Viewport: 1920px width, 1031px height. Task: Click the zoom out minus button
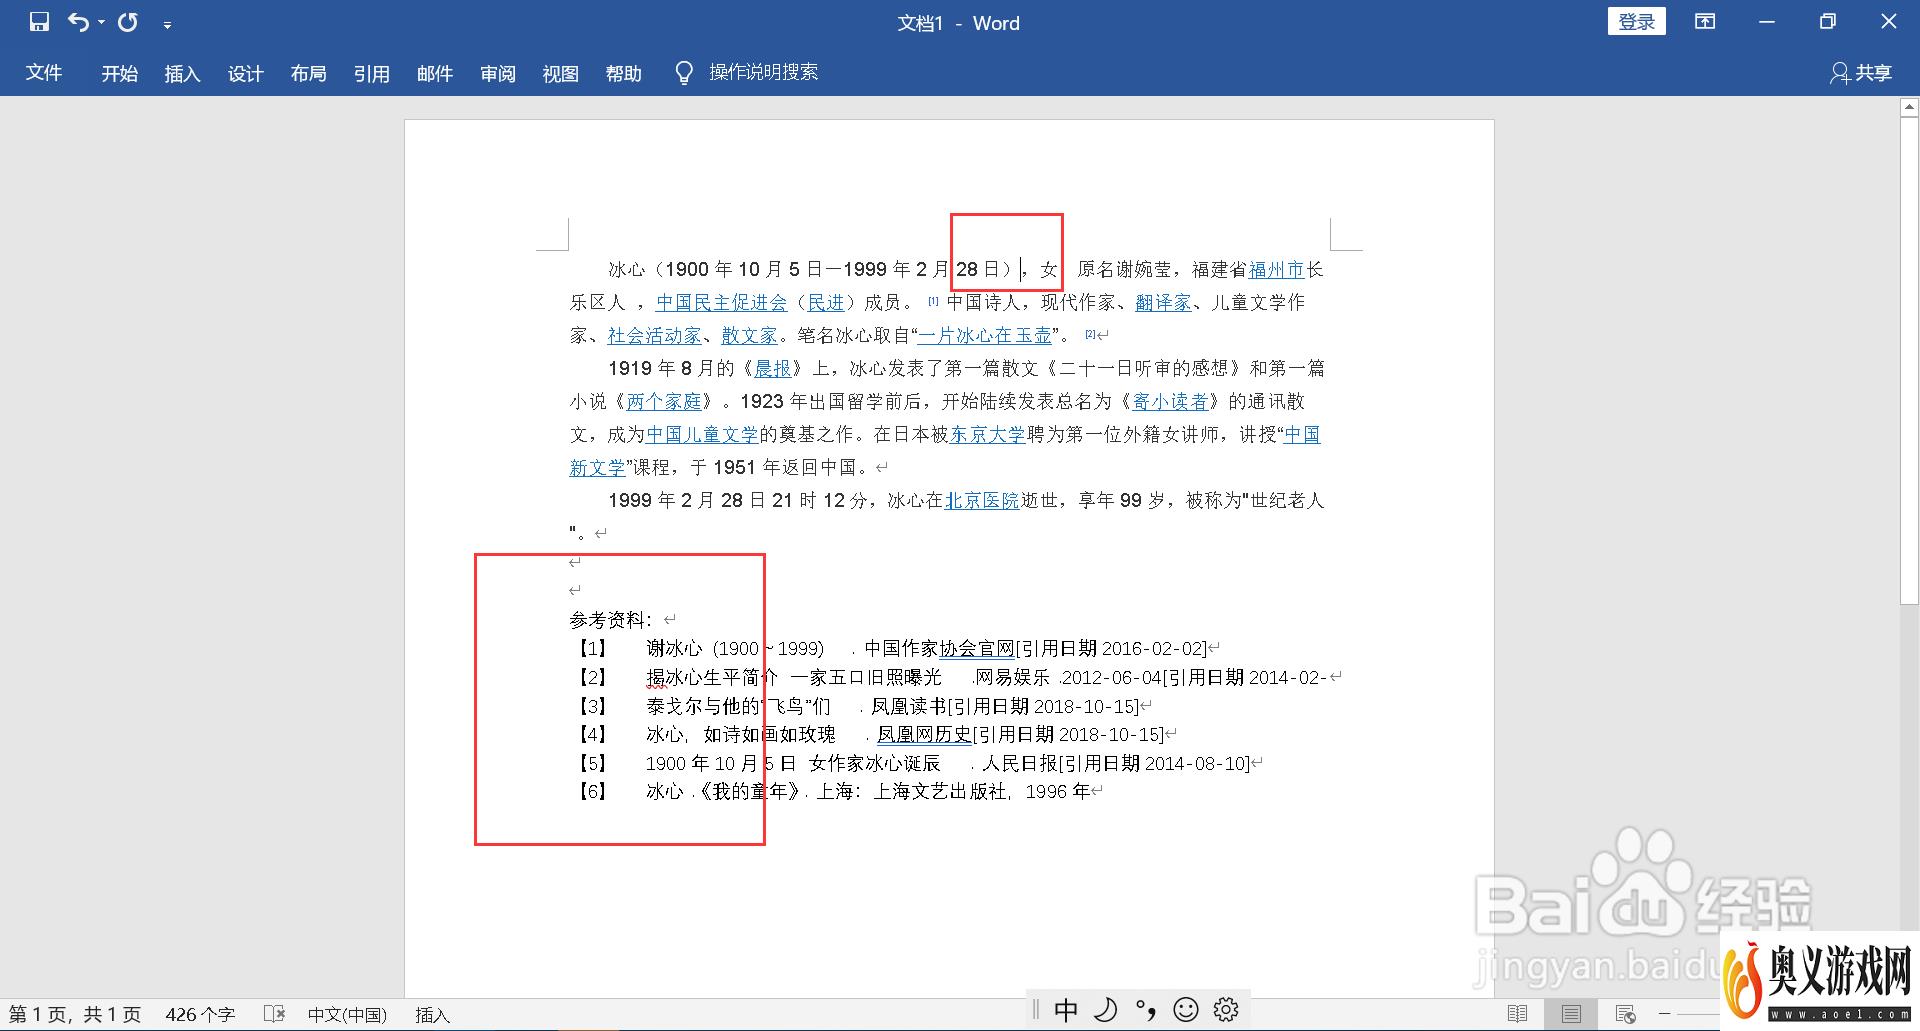[1665, 1014]
